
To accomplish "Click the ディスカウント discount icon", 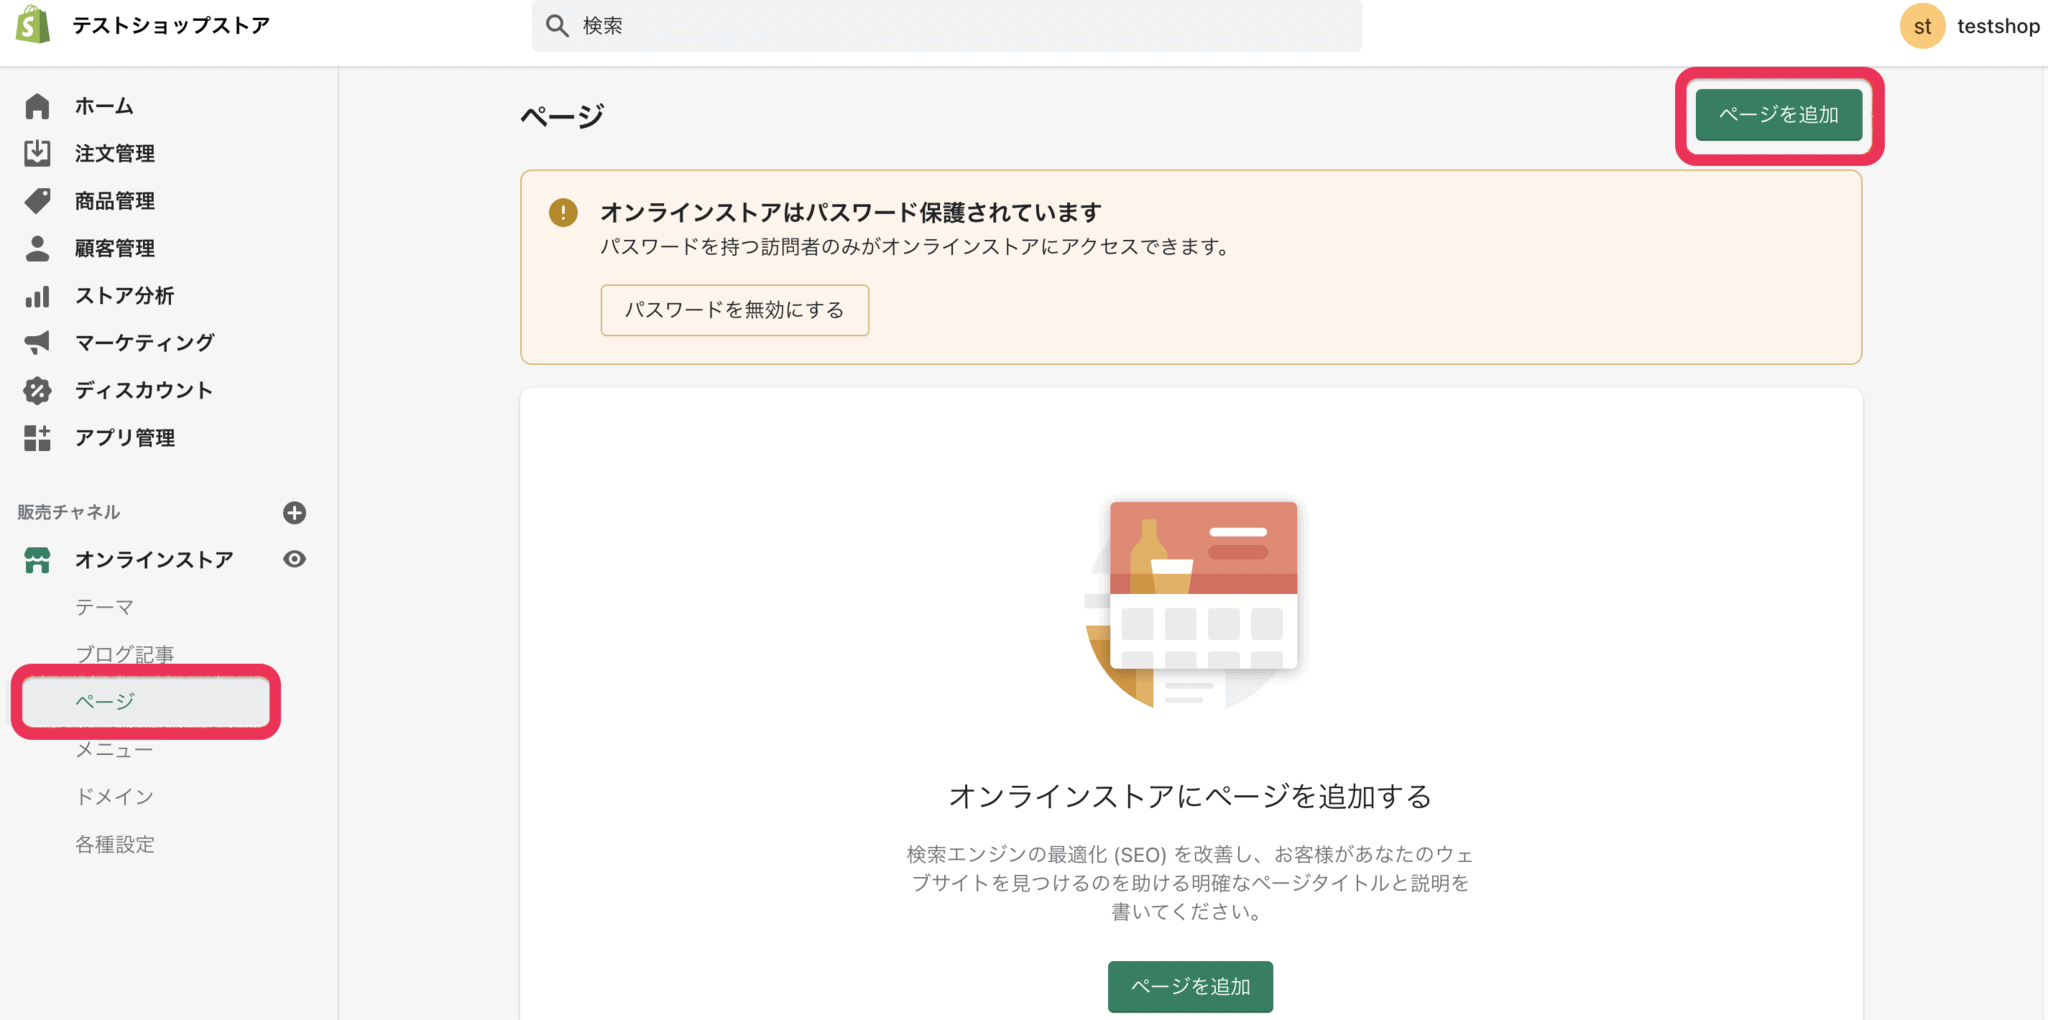I will 36,390.
